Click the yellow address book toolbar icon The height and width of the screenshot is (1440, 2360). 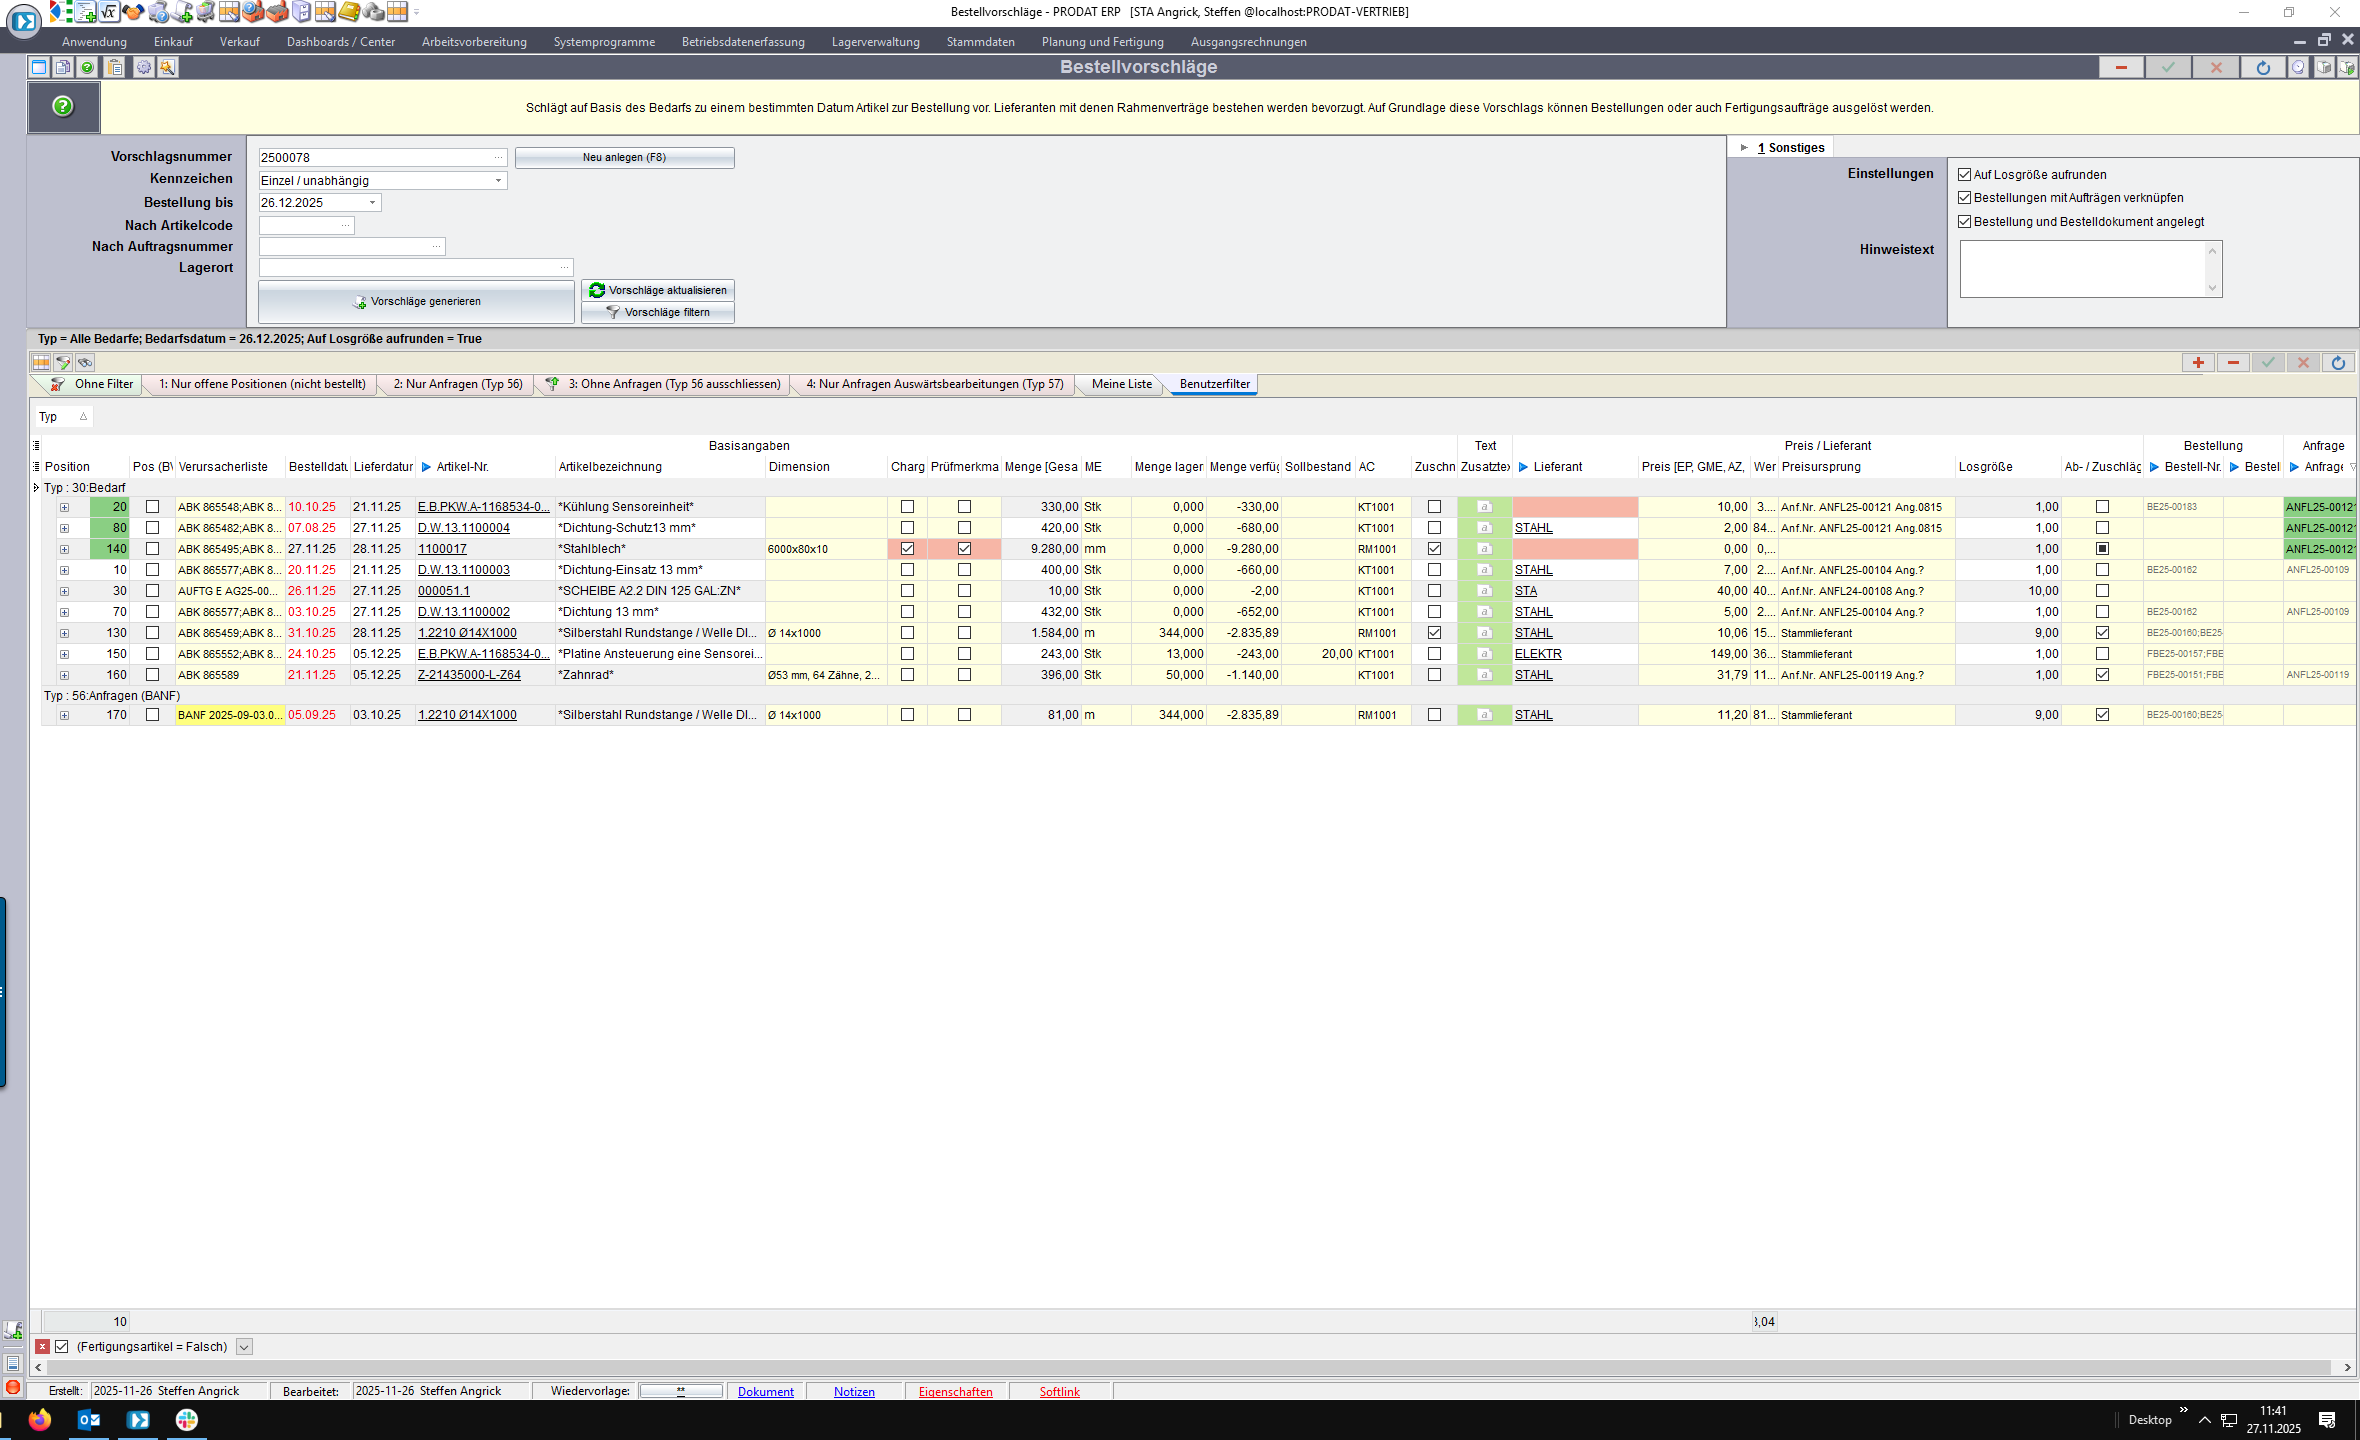click(x=349, y=12)
